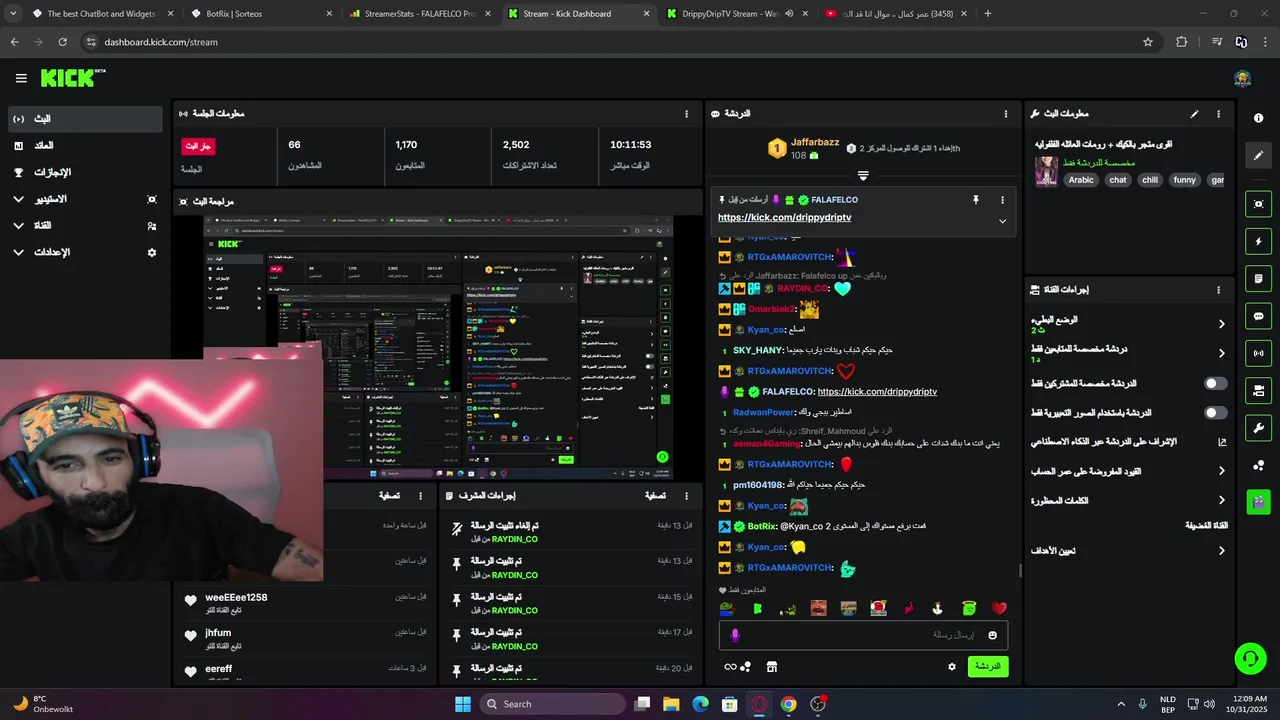Open Google Chrome from the taskbar

[x=788, y=704]
